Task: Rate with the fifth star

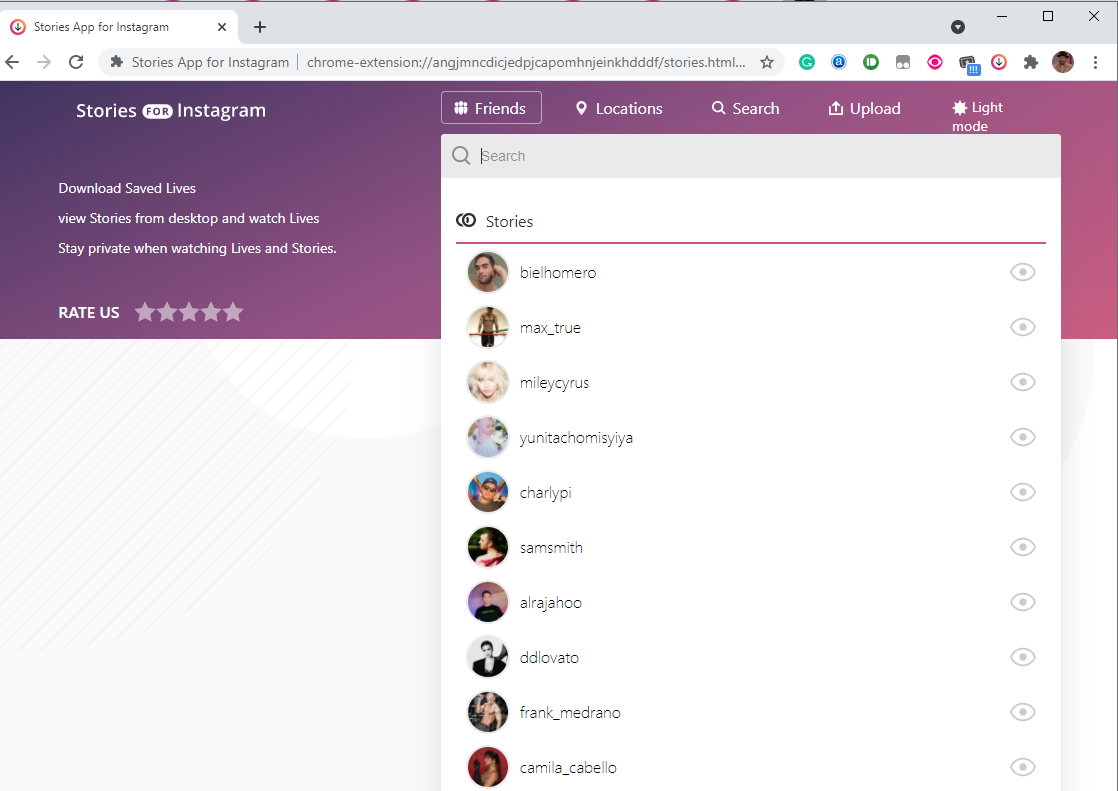Action: (233, 312)
